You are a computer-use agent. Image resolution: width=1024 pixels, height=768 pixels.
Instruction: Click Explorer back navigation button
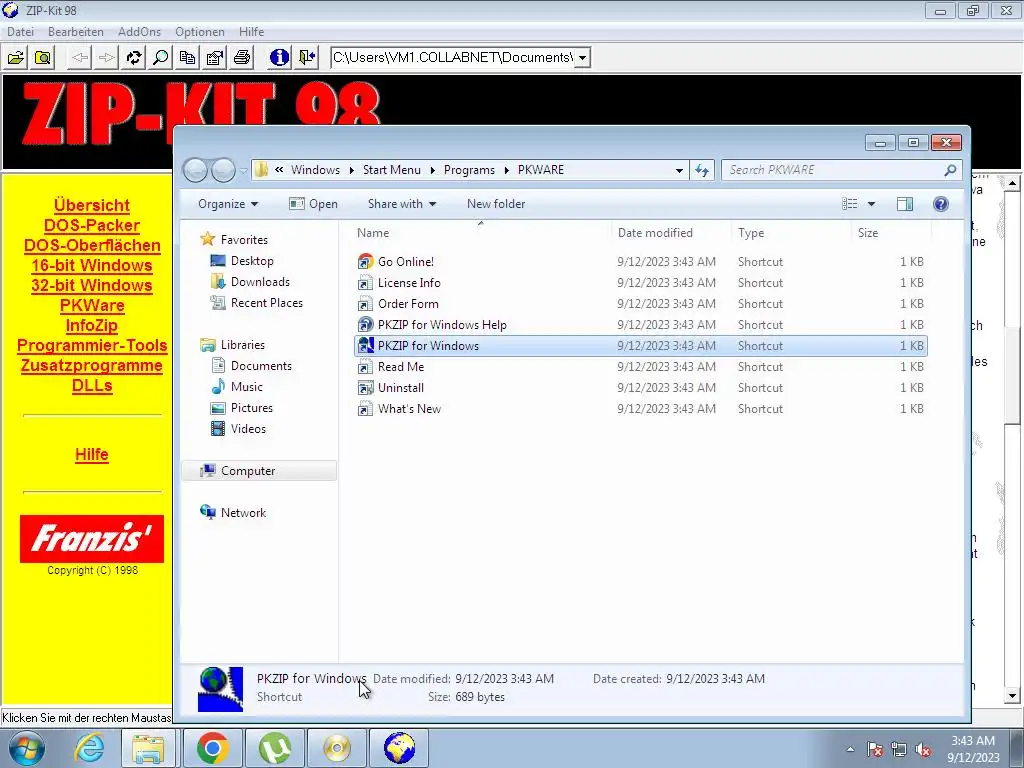[195, 170]
